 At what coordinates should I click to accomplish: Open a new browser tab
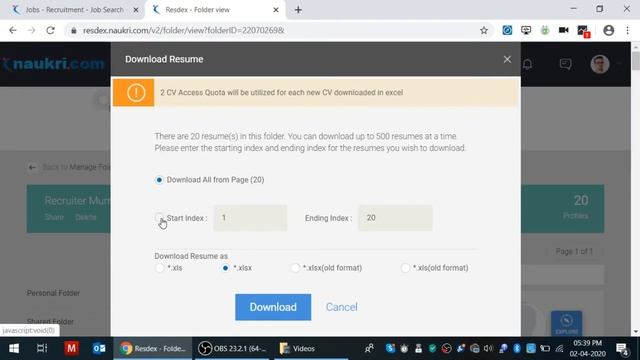[x=298, y=10]
